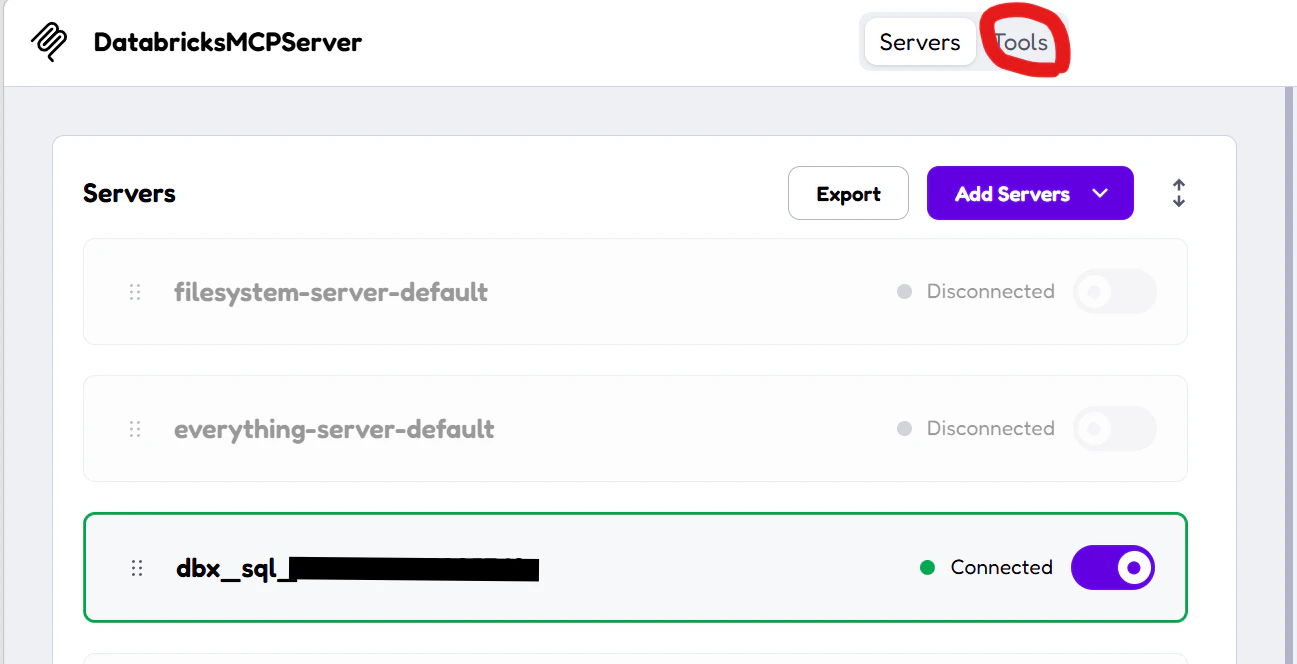Open the Add Servers dropdown
The height and width of the screenshot is (664, 1297).
pyautogui.click(x=1030, y=193)
